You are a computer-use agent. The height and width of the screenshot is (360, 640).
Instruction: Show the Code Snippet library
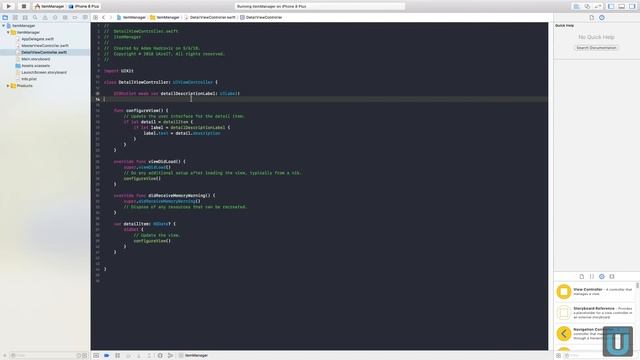tap(591, 276)
